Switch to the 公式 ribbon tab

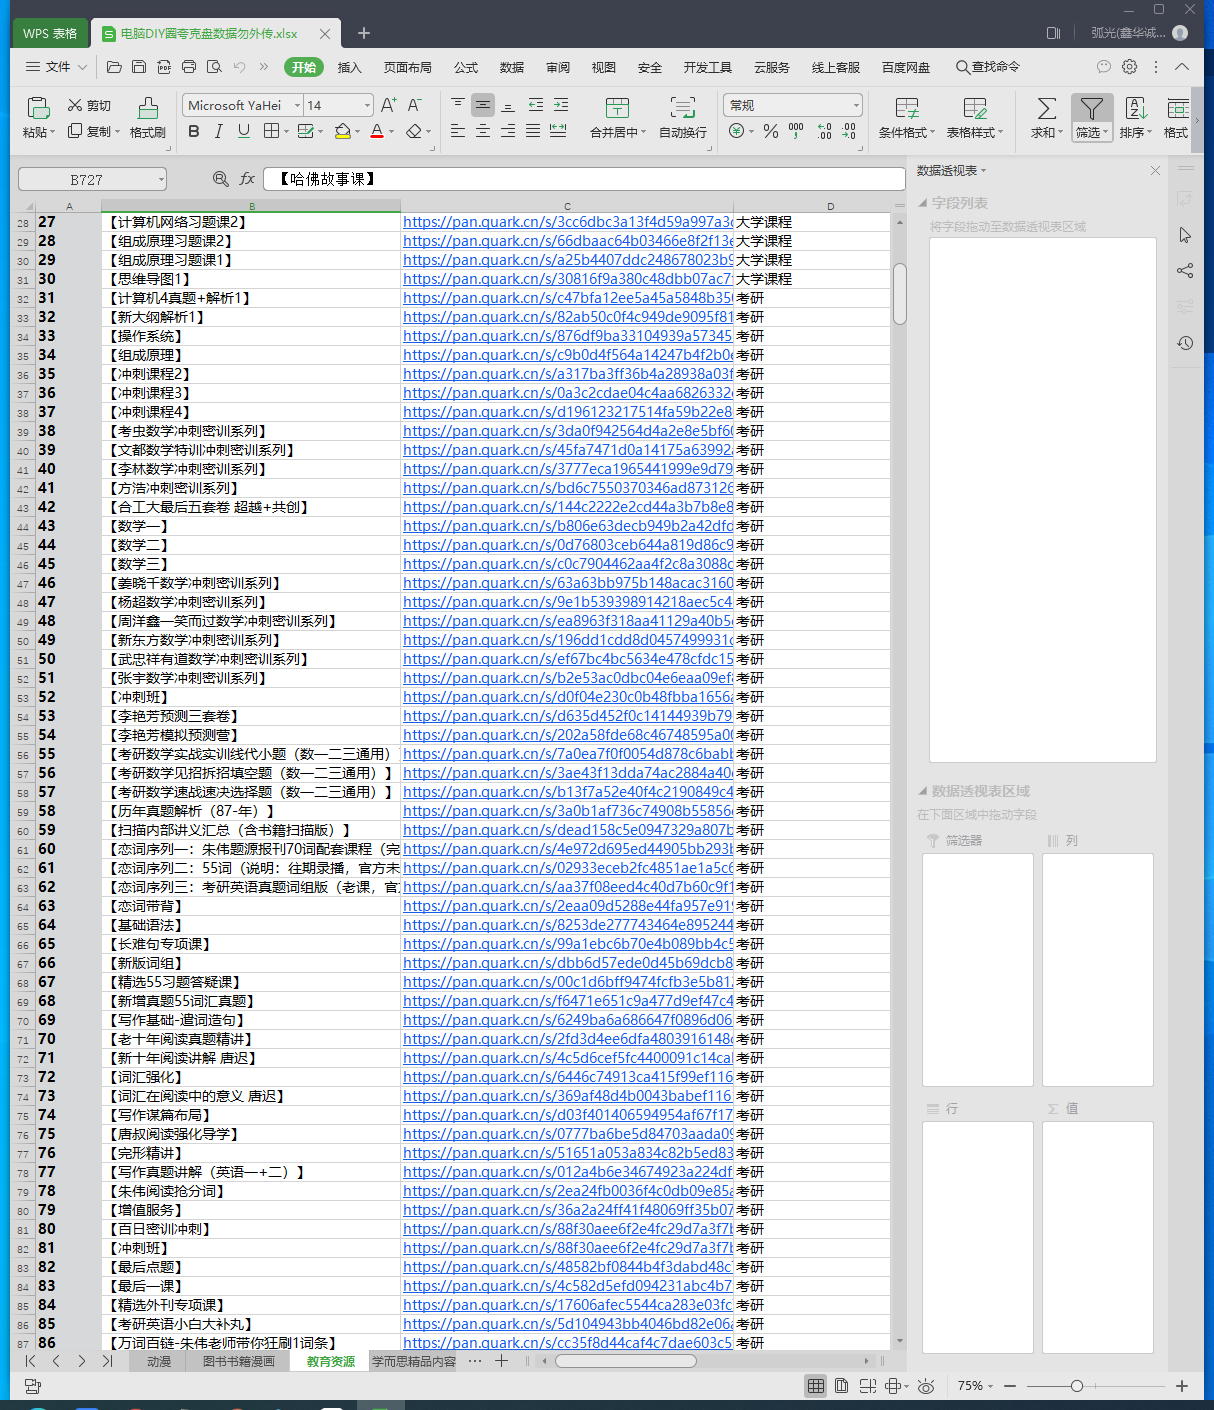point(466,67)
